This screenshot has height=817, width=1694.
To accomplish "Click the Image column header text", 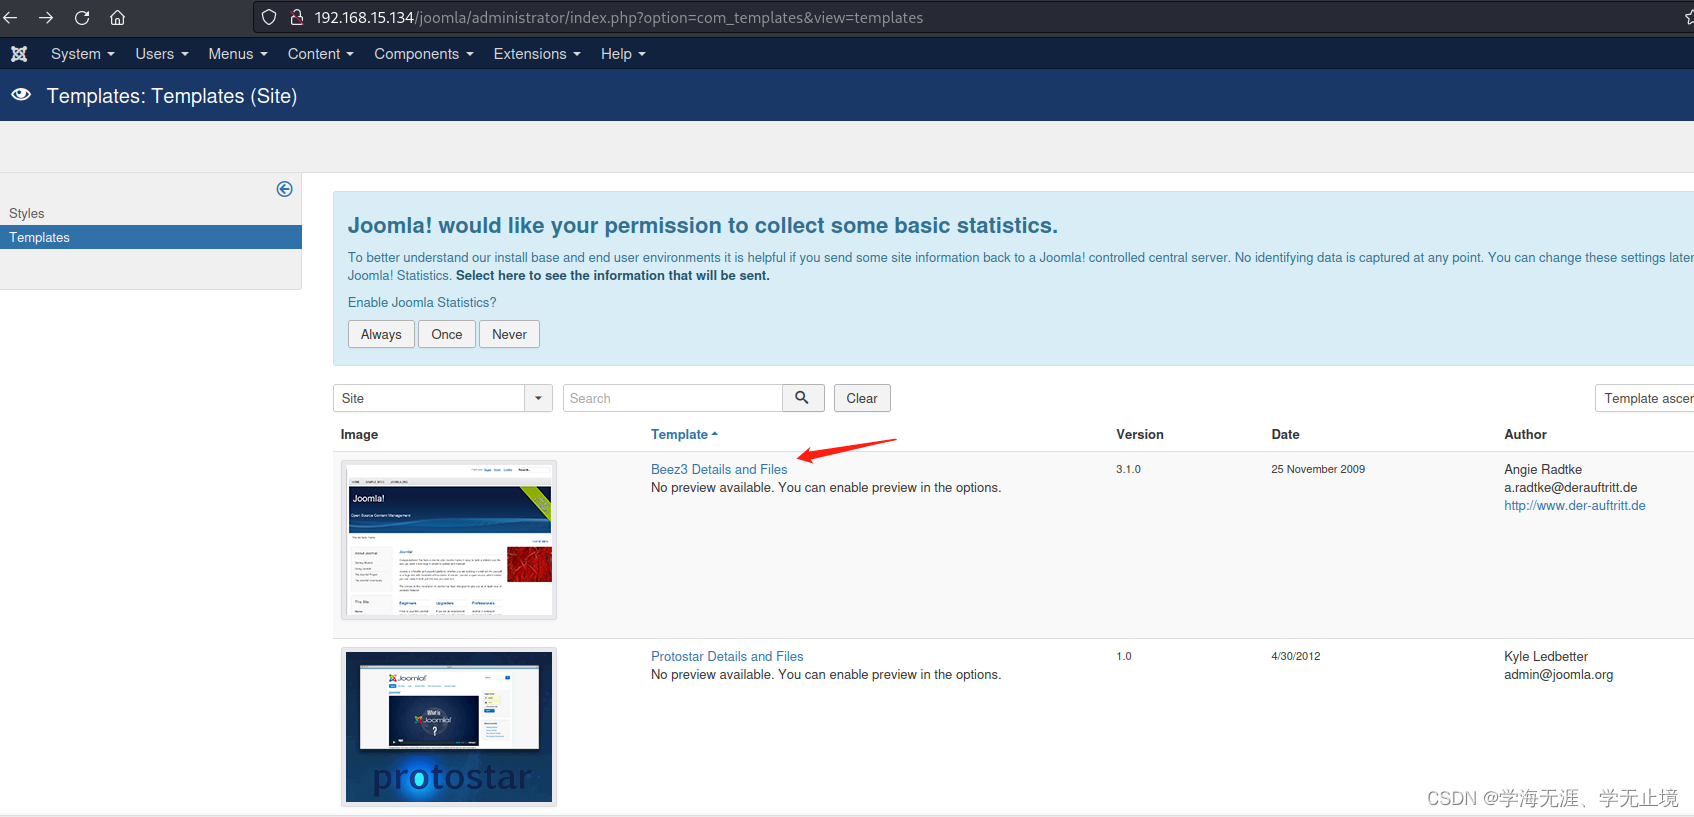I will (x=359, y=434).
